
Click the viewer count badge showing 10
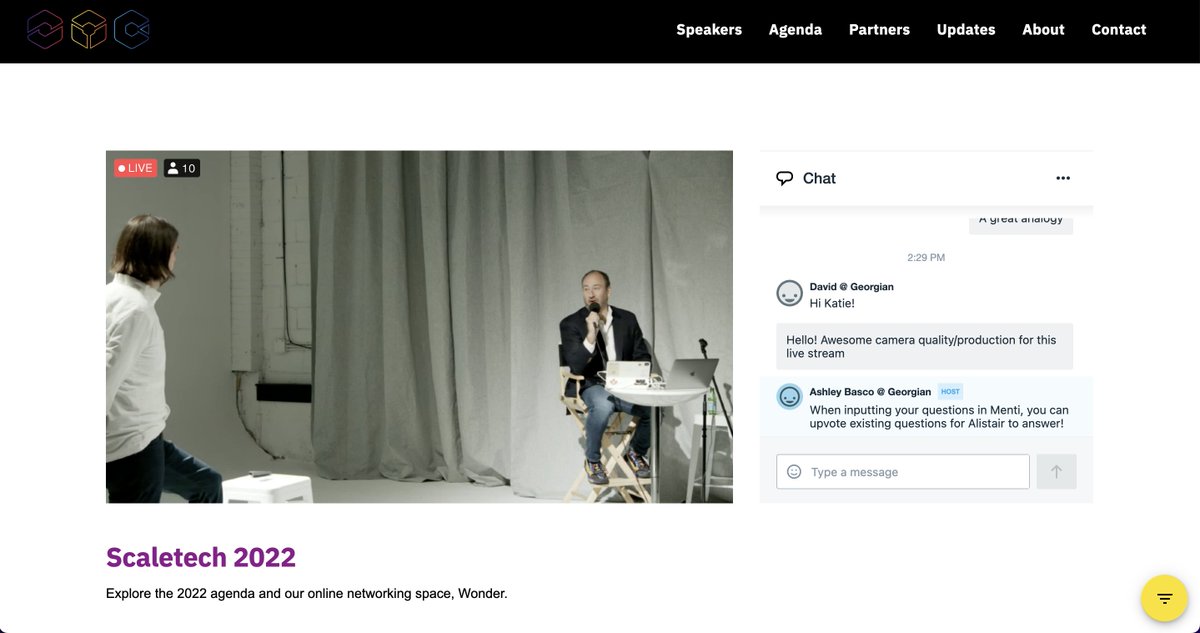coord(182,168)
